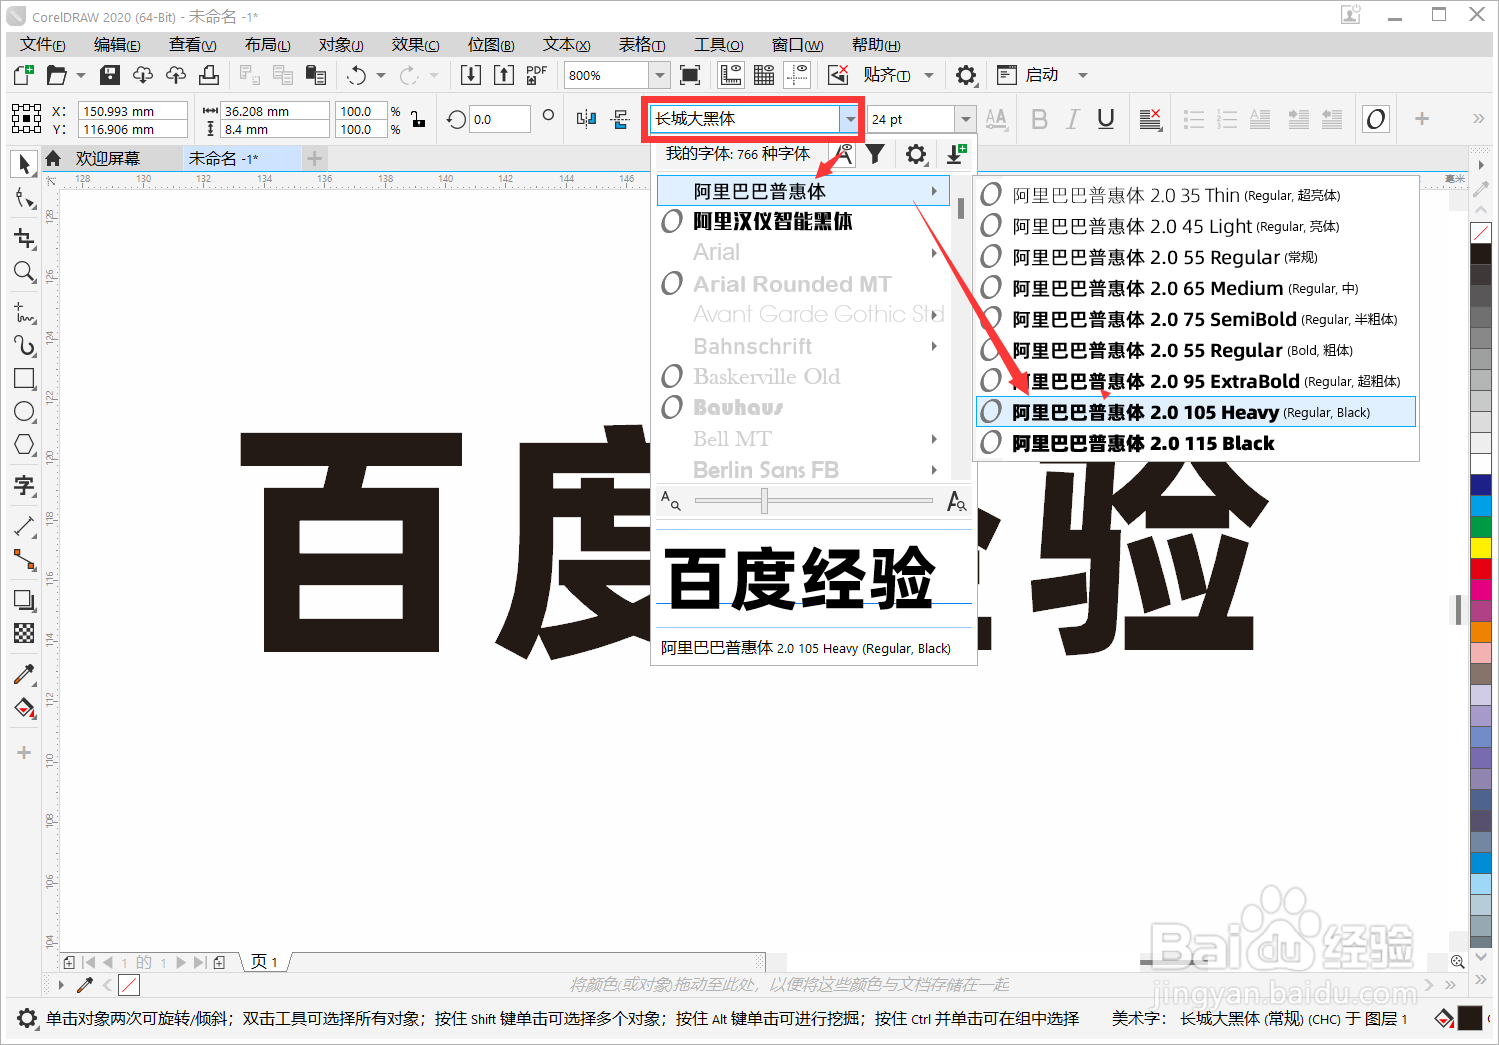Viewport: 1499px width, 1045px height.
Task: Select the Crop tool
Action: point(24,238)
